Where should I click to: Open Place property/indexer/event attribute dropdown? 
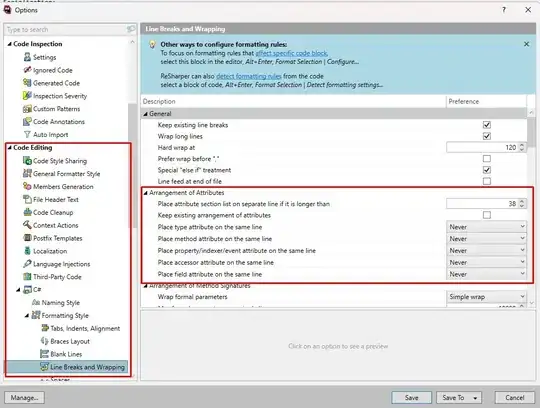click(x=486, y=250)
